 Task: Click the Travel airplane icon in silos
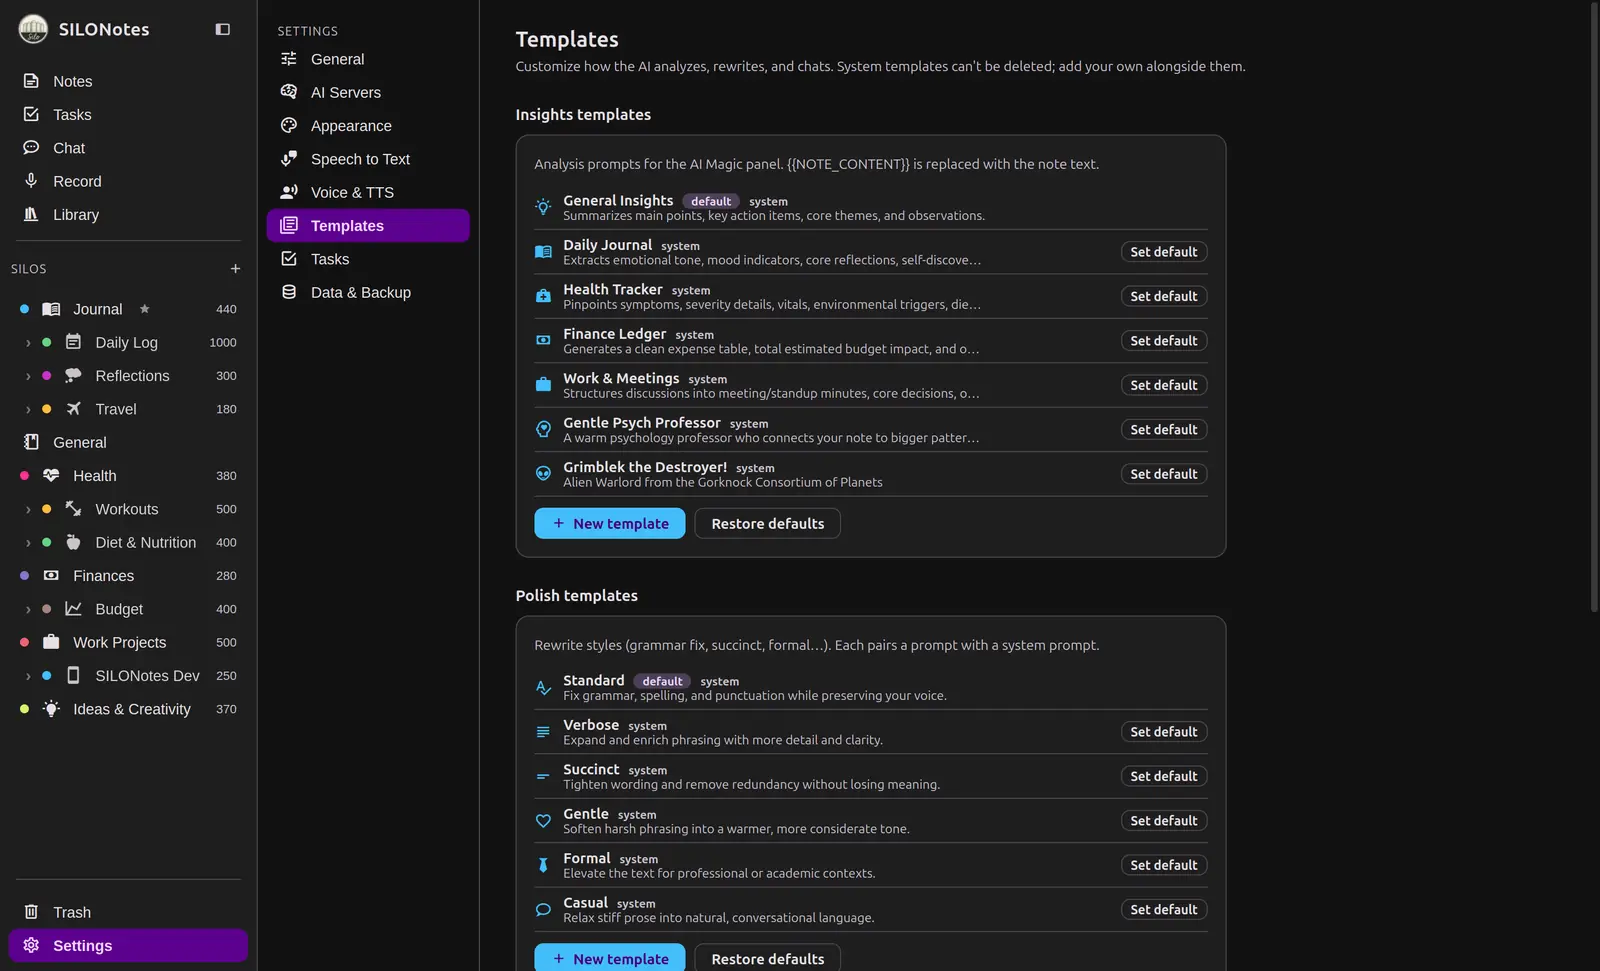[x=73, y=409]
